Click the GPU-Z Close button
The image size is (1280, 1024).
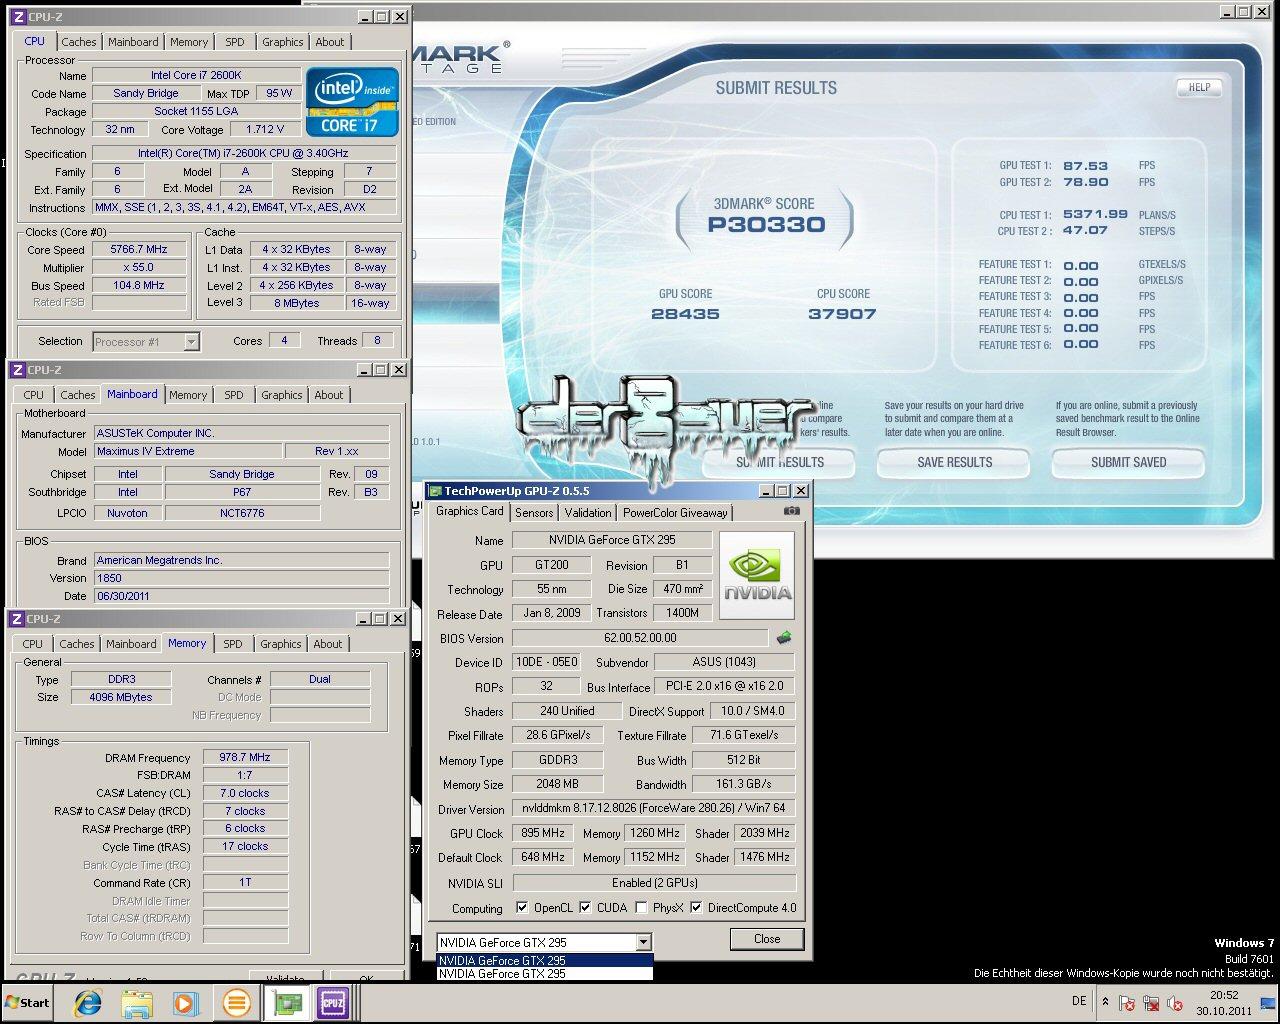[767, 939]
